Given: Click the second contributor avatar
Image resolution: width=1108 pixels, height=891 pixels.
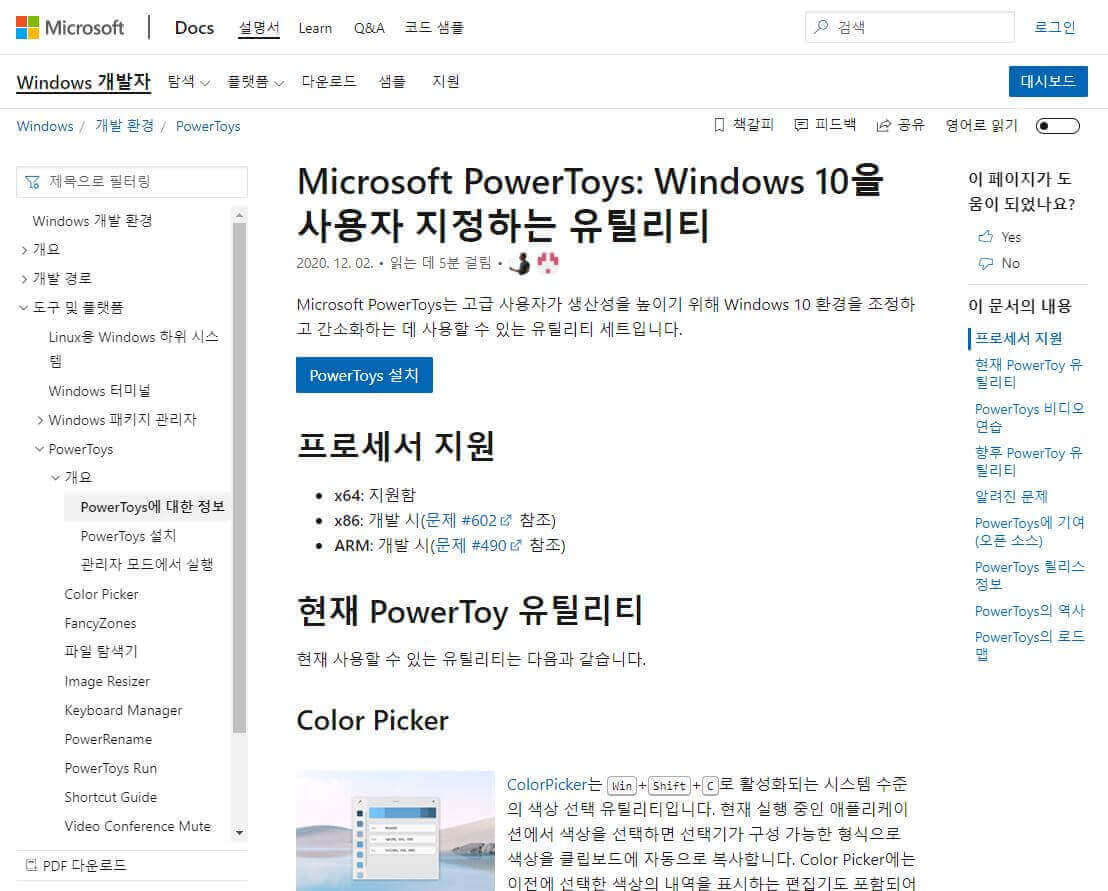Looking at the screenshot, I should 548,263.
